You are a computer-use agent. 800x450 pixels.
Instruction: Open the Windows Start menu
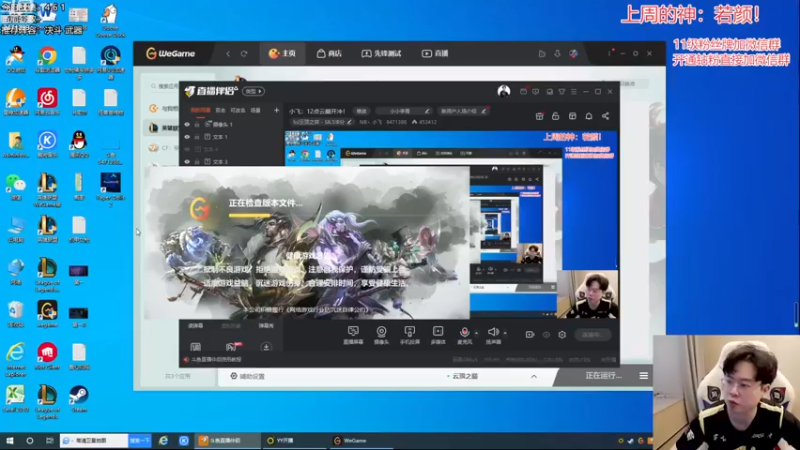[x=10, y=440]
